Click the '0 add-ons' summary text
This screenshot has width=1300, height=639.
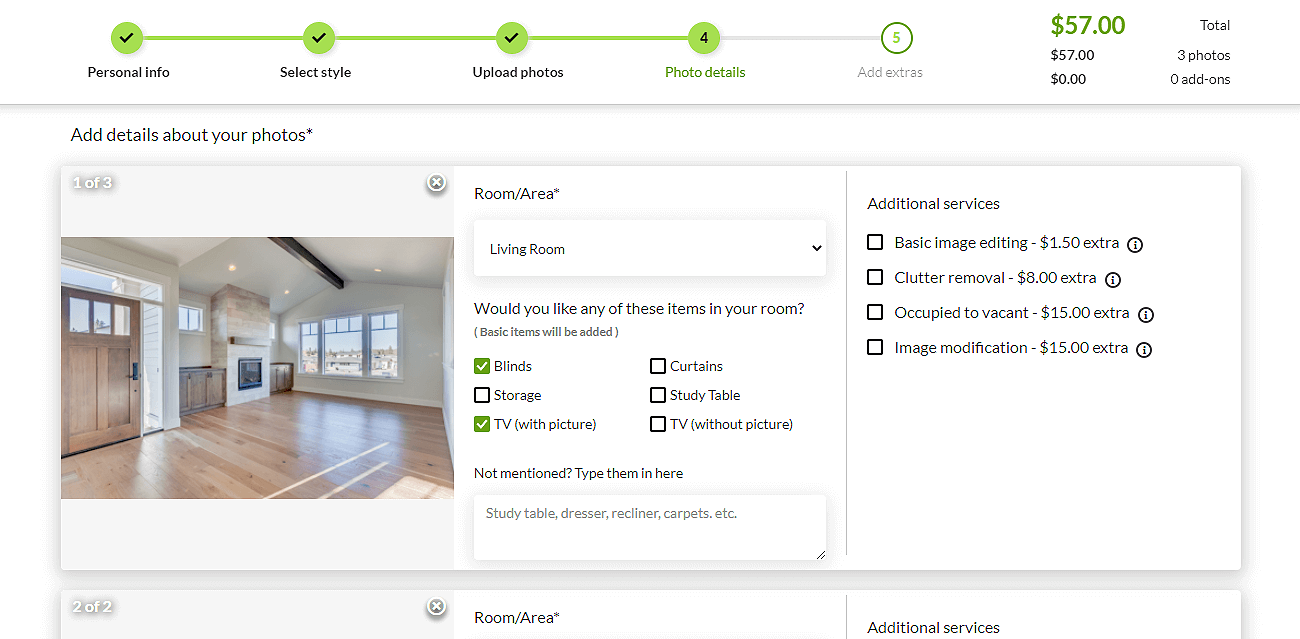tap(1200, 79)
